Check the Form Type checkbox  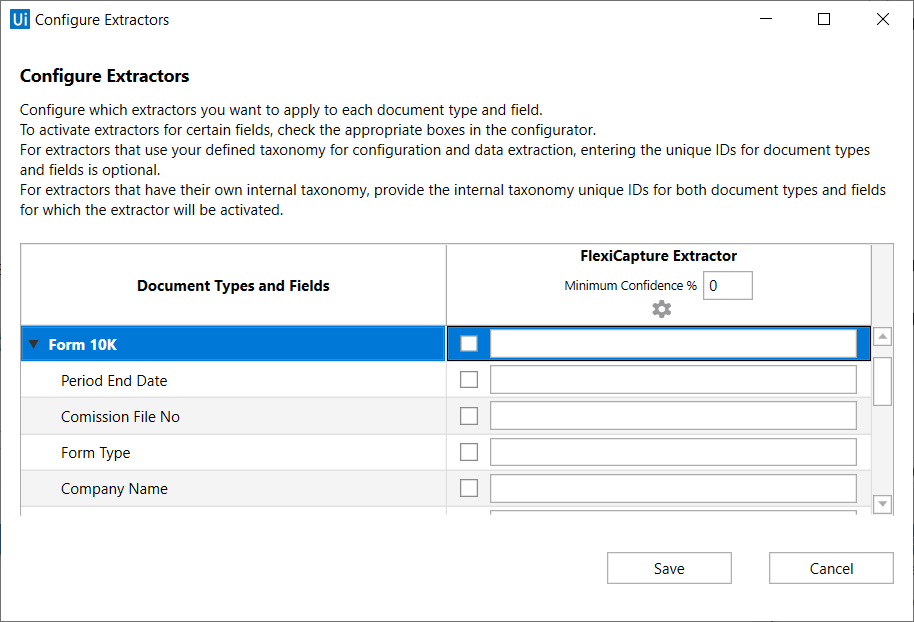[469, 451]
